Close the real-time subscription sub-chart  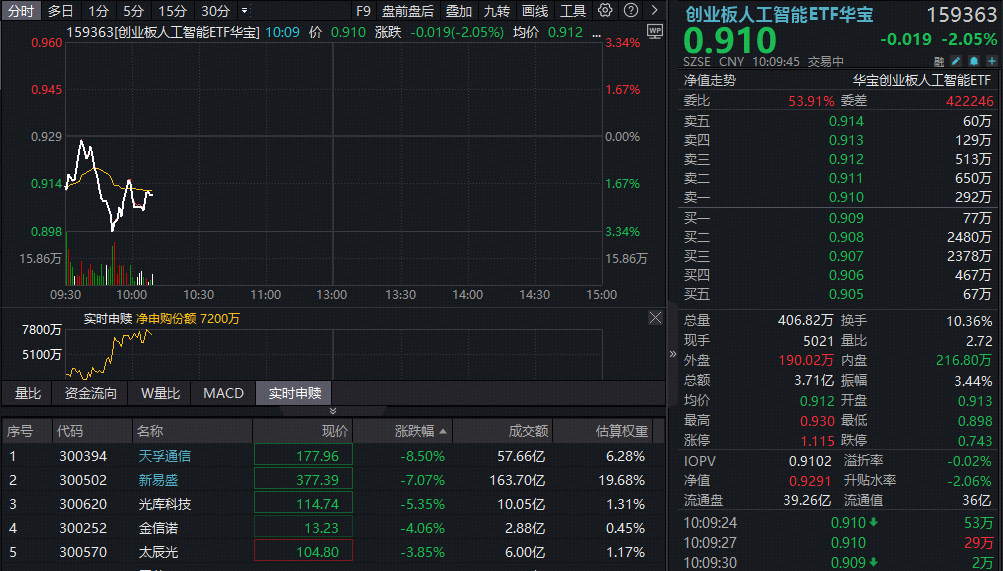pos(655,318)
